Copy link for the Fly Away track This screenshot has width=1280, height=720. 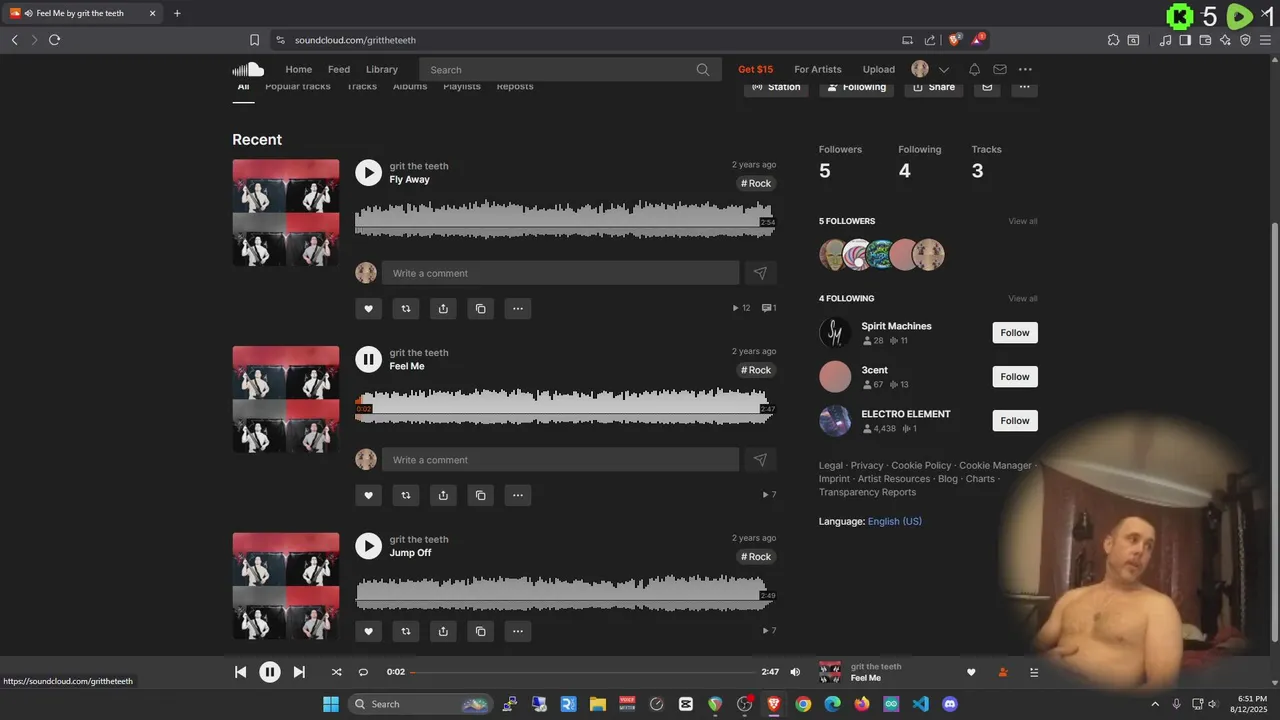click(x=480, y=308)
